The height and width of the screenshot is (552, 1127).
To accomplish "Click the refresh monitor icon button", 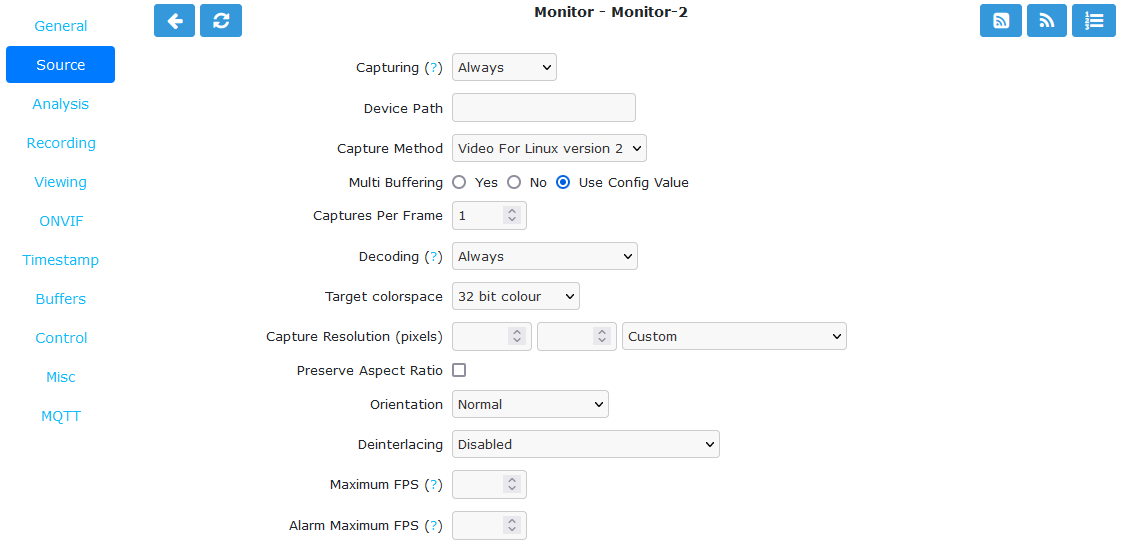I will point(221,20).
